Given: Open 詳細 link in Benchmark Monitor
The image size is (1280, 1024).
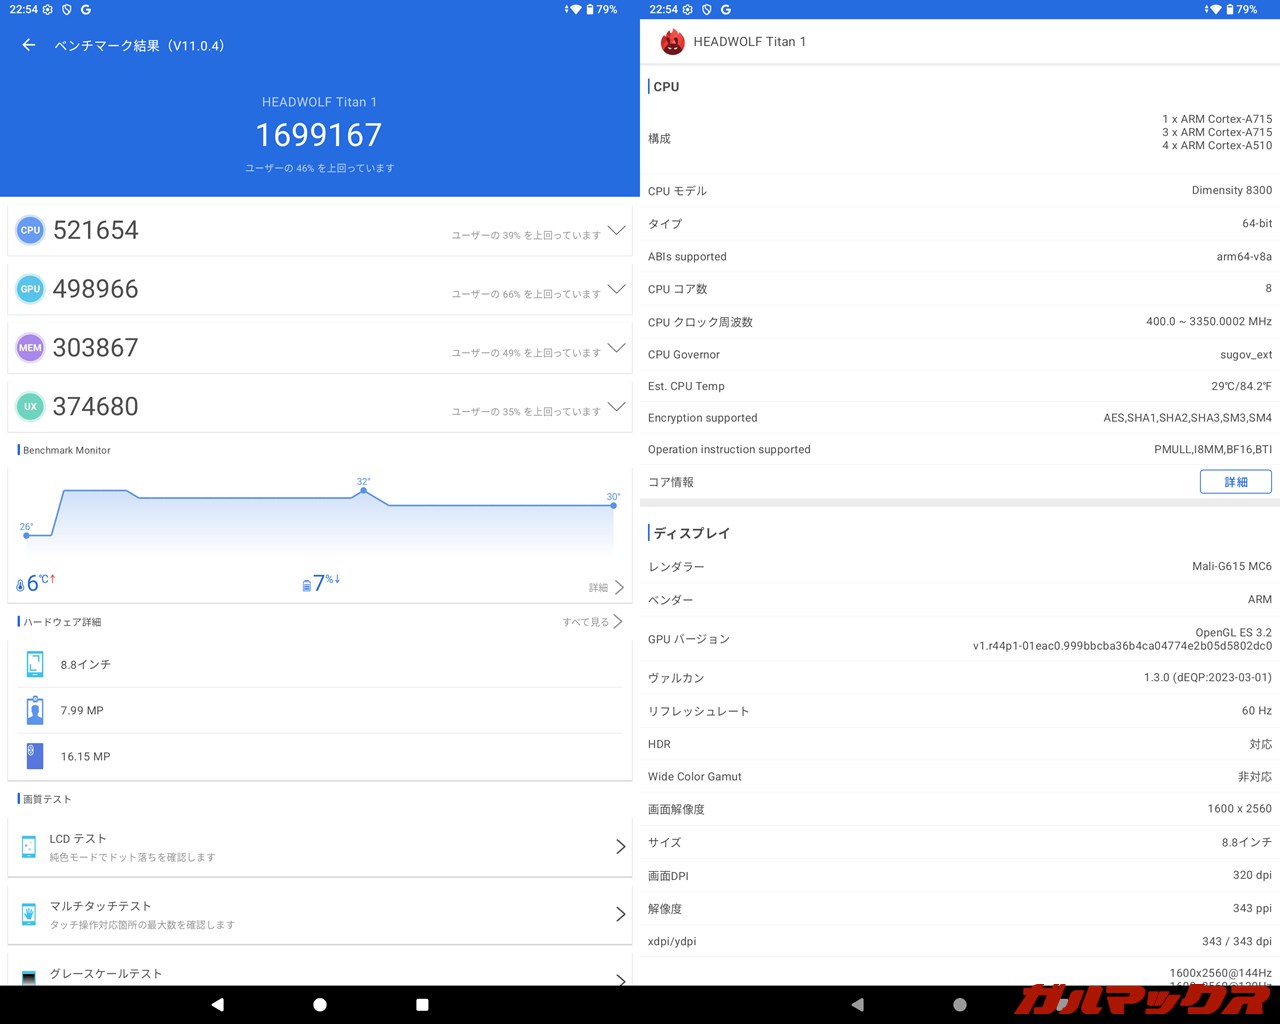Looking at the screenshot, I should (605, 587).
